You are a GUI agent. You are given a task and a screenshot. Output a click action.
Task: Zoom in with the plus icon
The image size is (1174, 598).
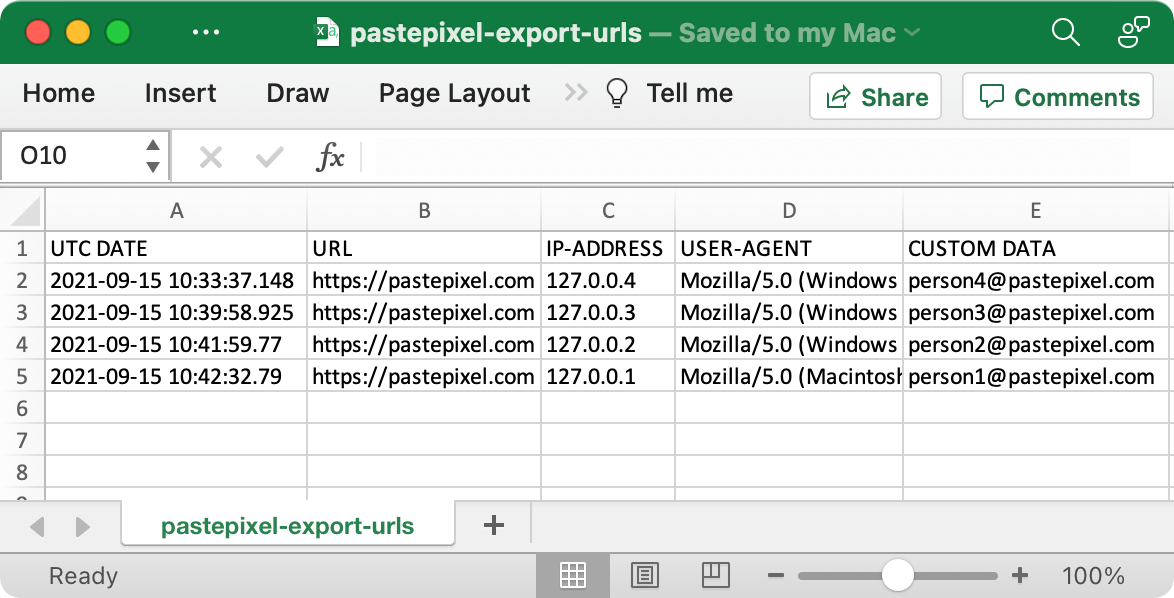[x=1019, y=576]
